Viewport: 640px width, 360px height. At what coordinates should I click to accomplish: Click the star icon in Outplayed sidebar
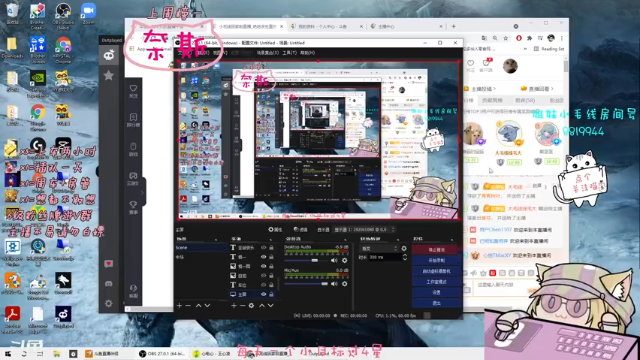(109, 76)
